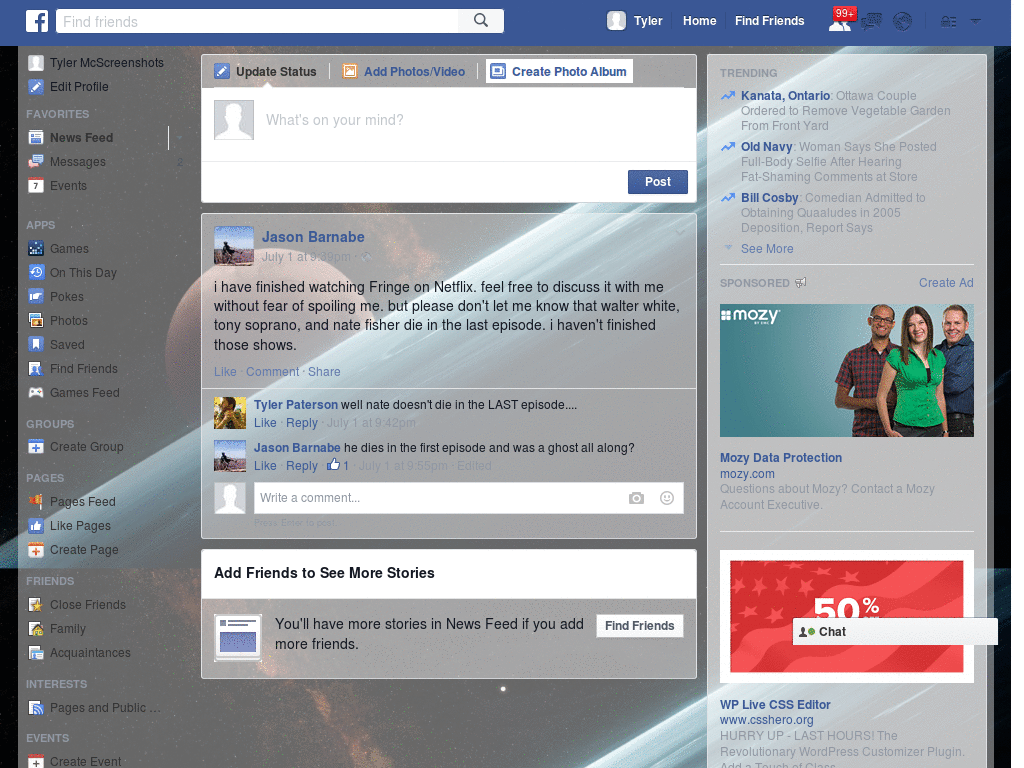
Task: Click the Saved bookmark icon
Action: 36,344
